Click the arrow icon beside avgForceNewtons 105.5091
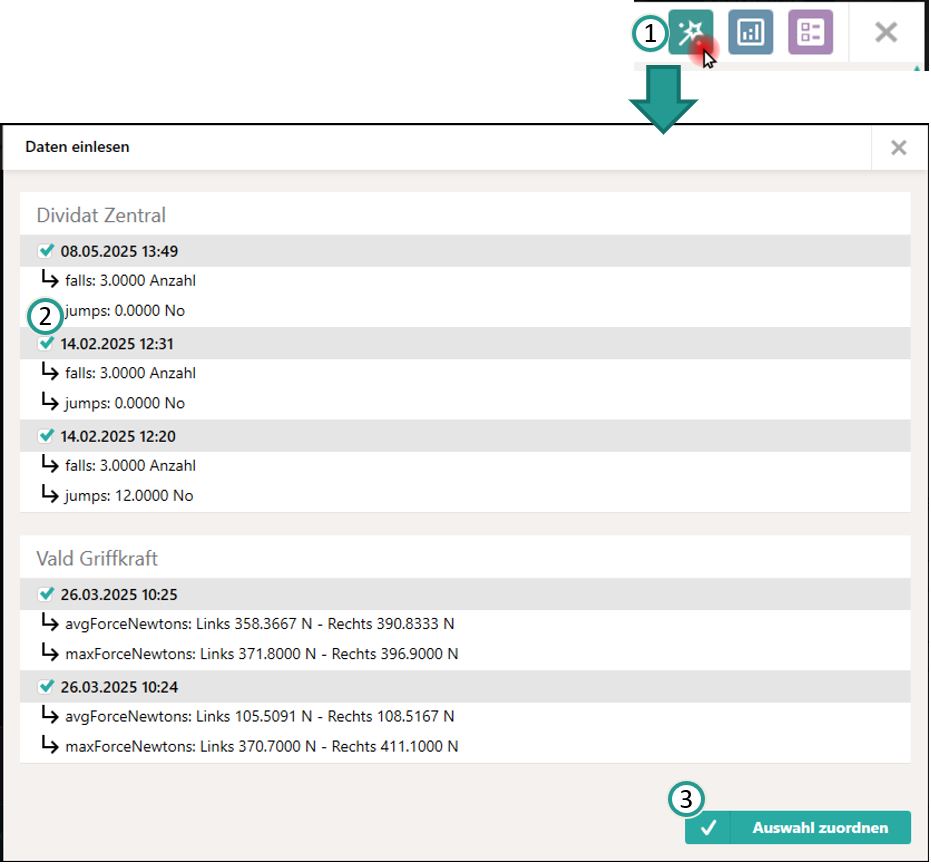 click(50, 715)
